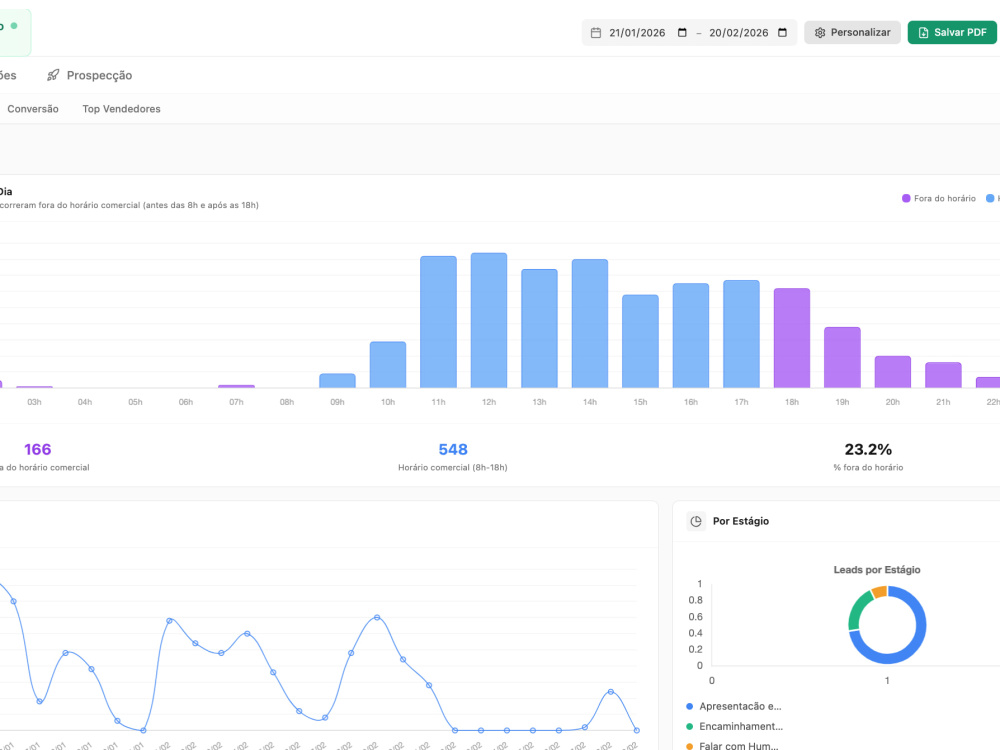This screenshot has height=750, width=1000.
Task: Open the Conversão sub-tab
Action: tap(33, 109)
